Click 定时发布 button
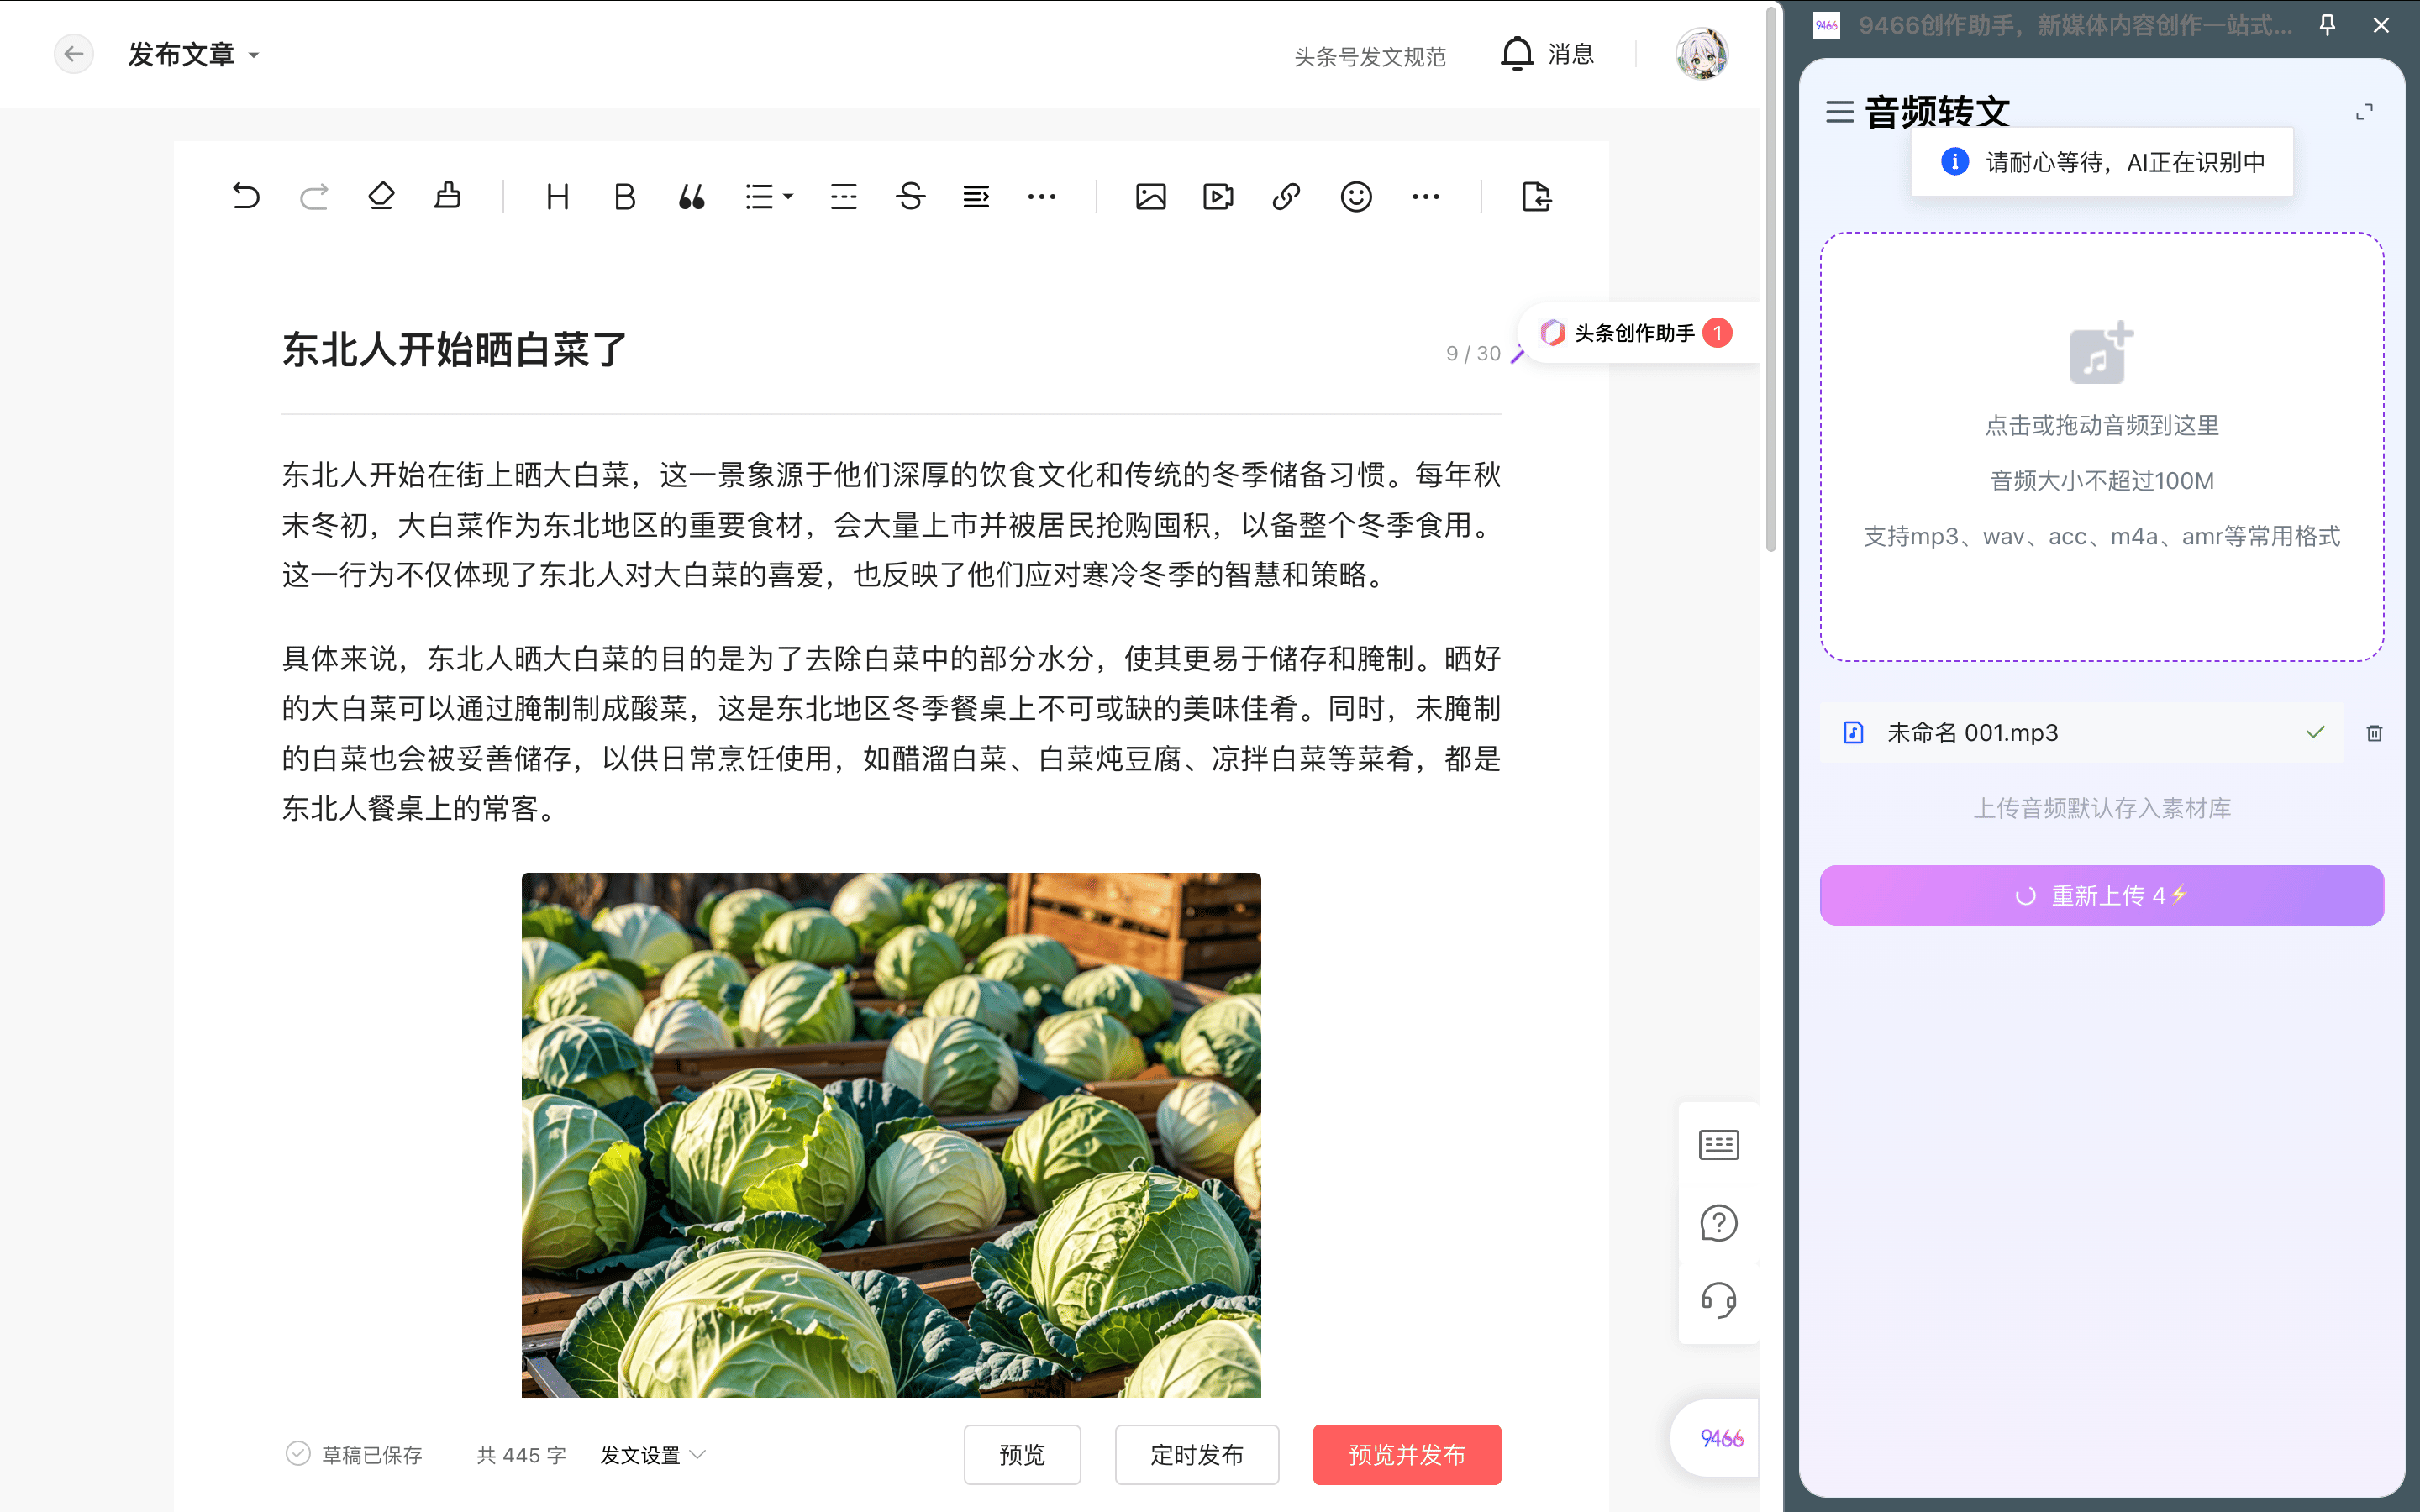Image resolution: width=2420 pixels, height=1512 pixels. [x=1197, y=1455]
